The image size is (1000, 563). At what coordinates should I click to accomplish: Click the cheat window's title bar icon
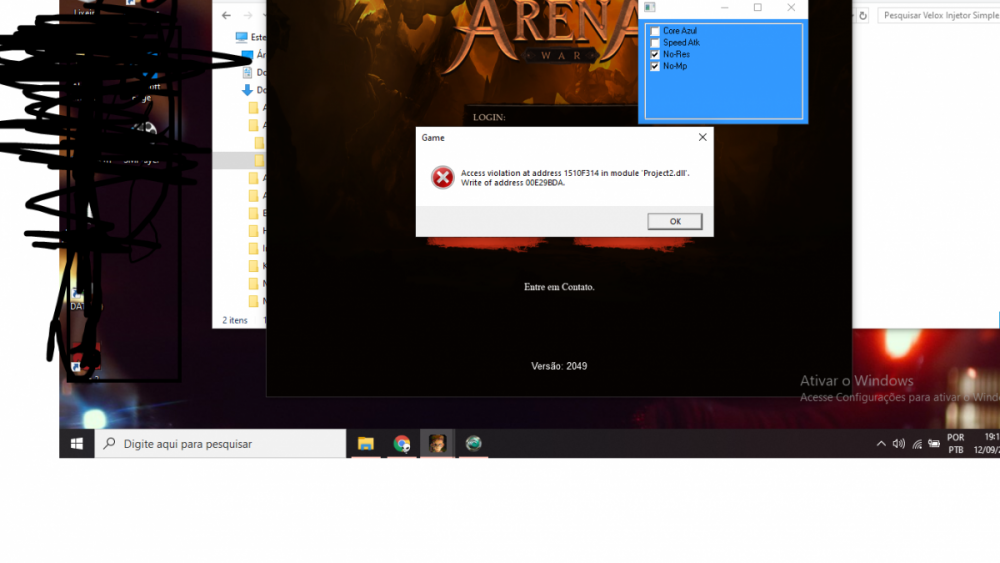click(649, 7)
